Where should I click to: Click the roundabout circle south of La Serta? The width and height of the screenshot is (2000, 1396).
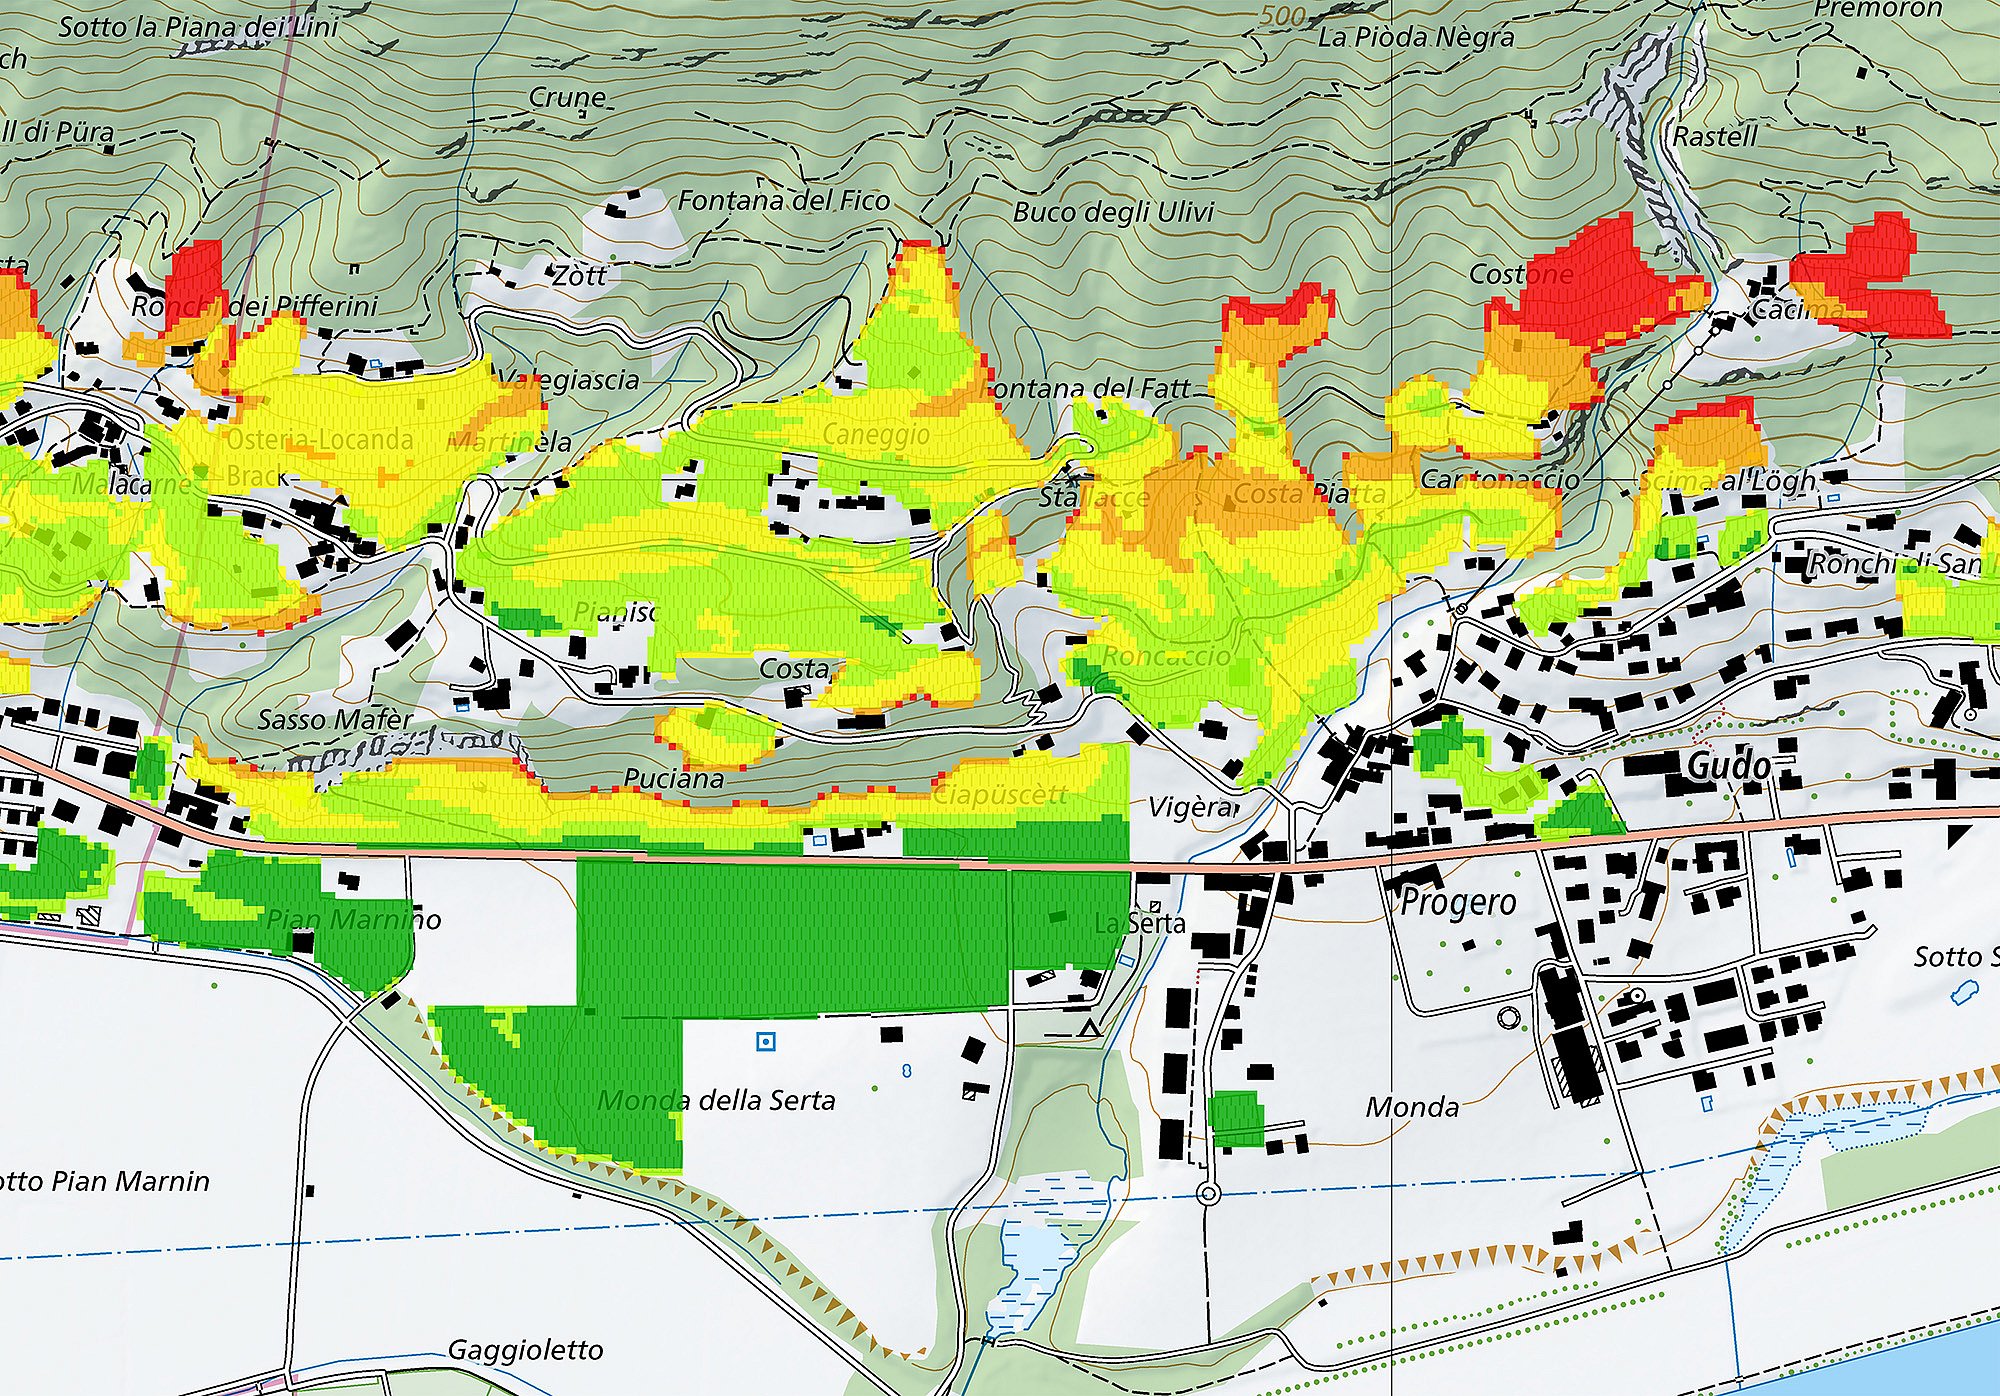pyautogui.click(x=1209, y=1193)
